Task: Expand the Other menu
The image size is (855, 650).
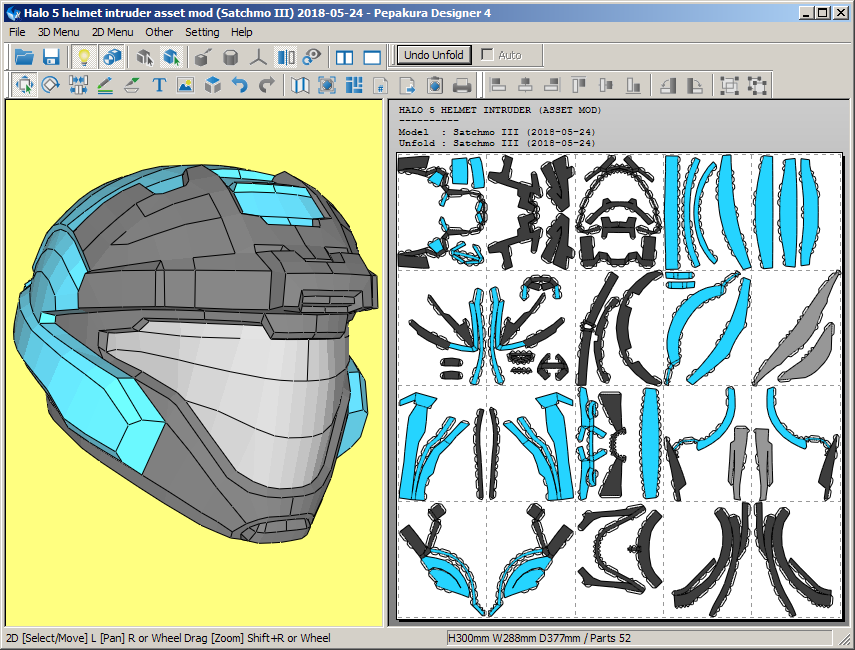Action: [159, 32]
